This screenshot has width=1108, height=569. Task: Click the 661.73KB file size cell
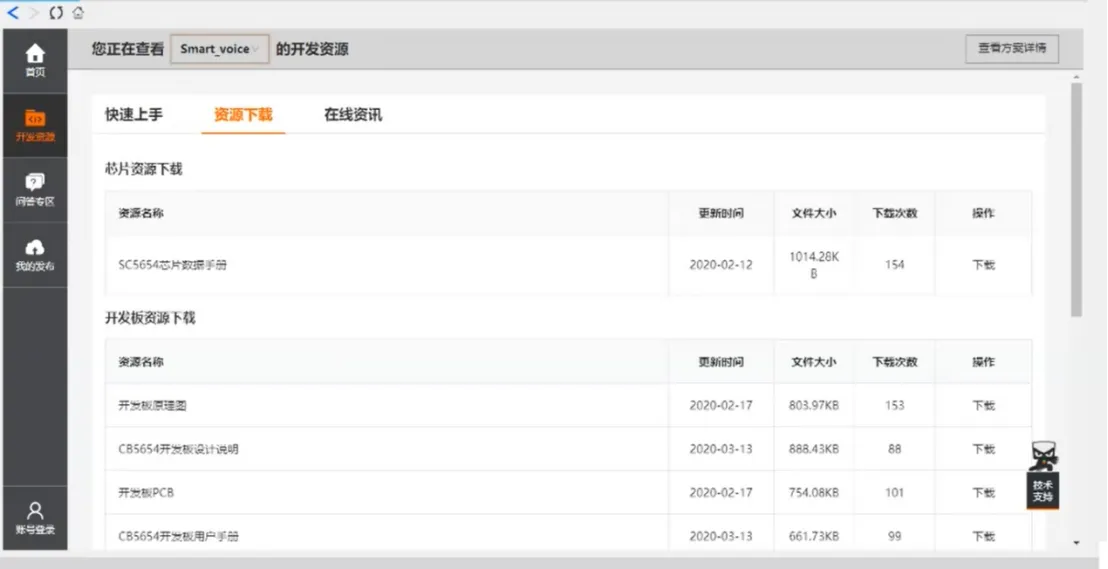coord(813,536)
